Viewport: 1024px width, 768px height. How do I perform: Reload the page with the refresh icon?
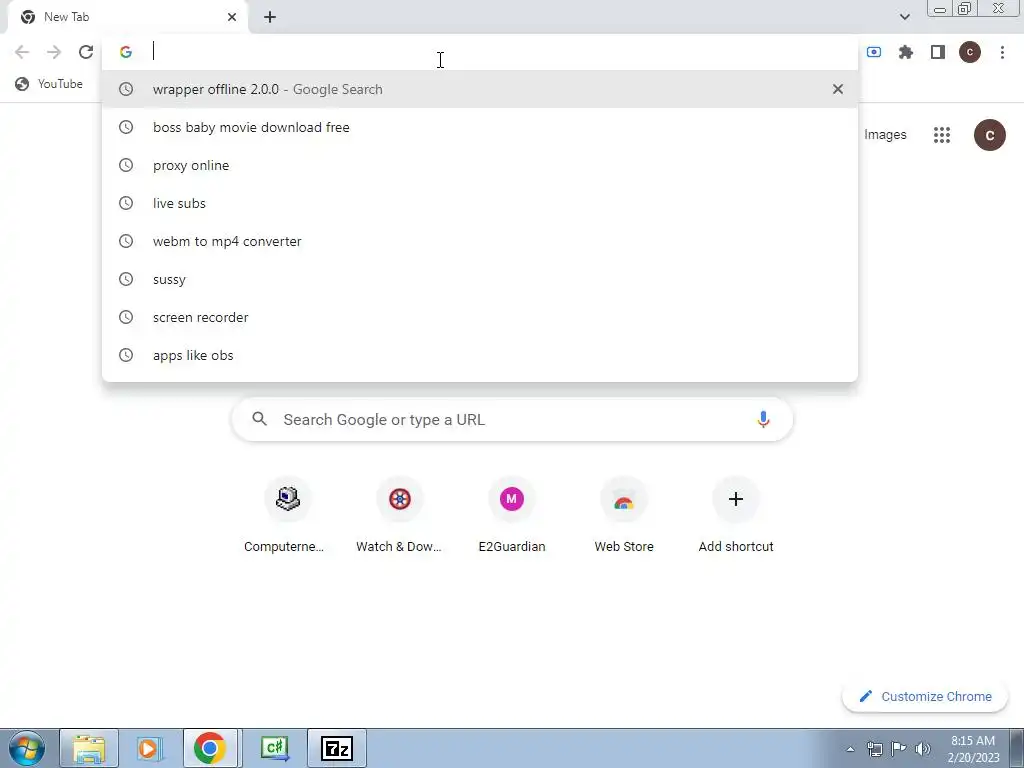(x=86, y=52)
